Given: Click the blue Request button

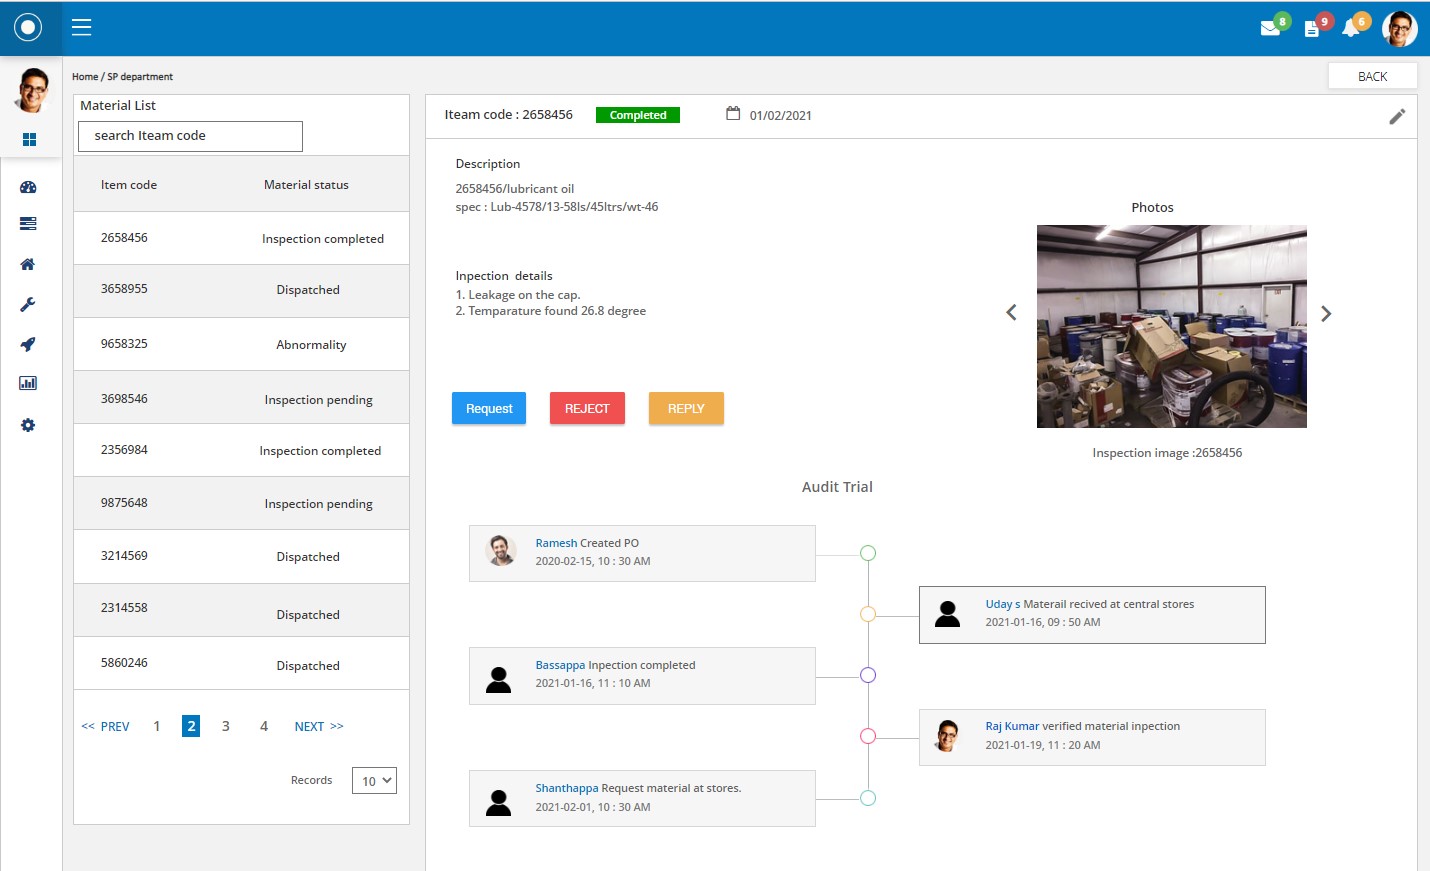Looking at the screenshot, I should coord(489,408).
